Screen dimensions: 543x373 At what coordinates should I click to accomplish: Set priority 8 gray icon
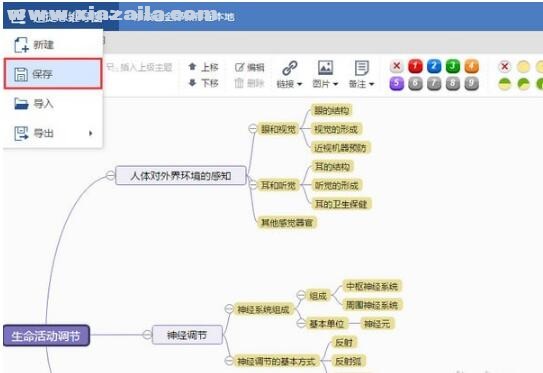453,83
